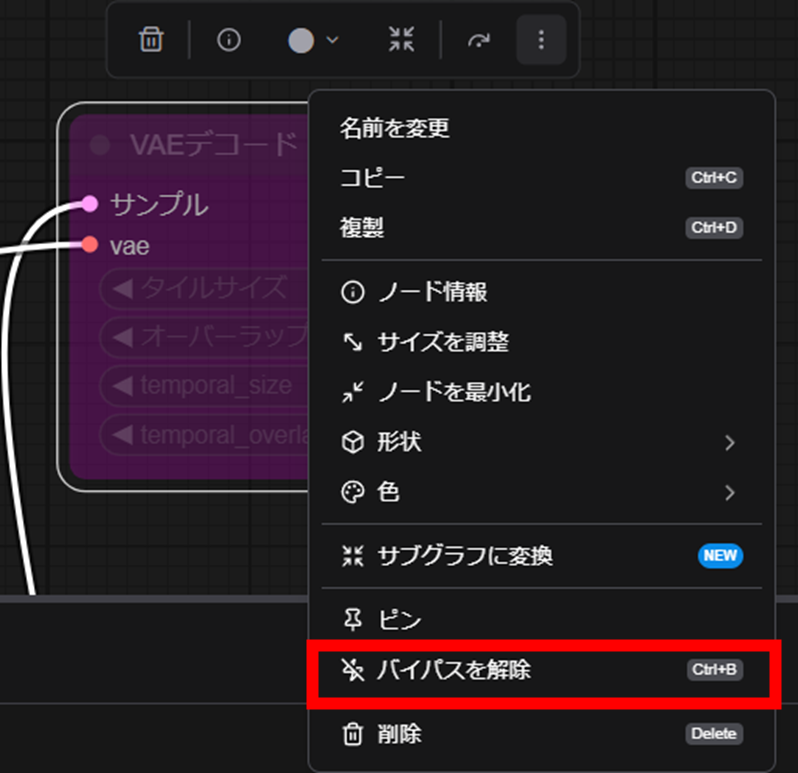Click the crossed-out icon beside バイパスを解除
Viewport: 798px width, 773px height.
coord(353,670)
